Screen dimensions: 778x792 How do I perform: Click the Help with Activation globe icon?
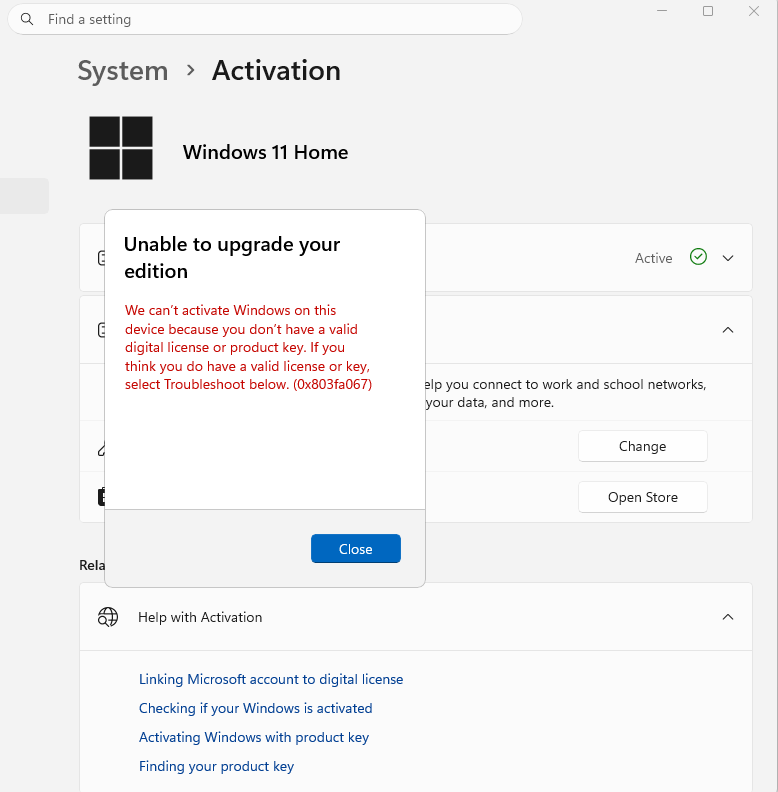(x=108, y=617)
